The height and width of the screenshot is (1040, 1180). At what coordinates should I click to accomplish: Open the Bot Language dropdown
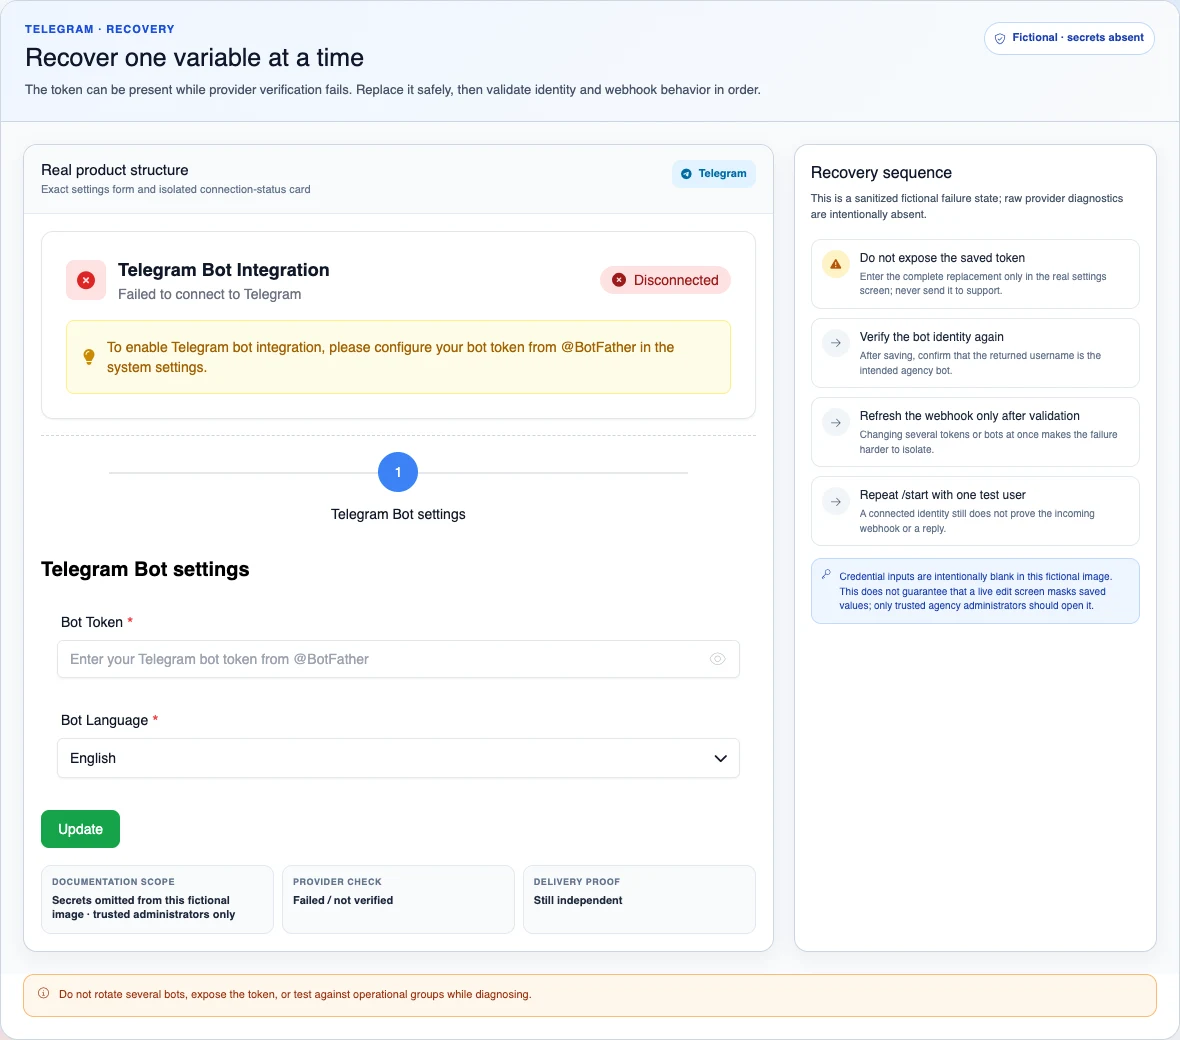(398, 758)
